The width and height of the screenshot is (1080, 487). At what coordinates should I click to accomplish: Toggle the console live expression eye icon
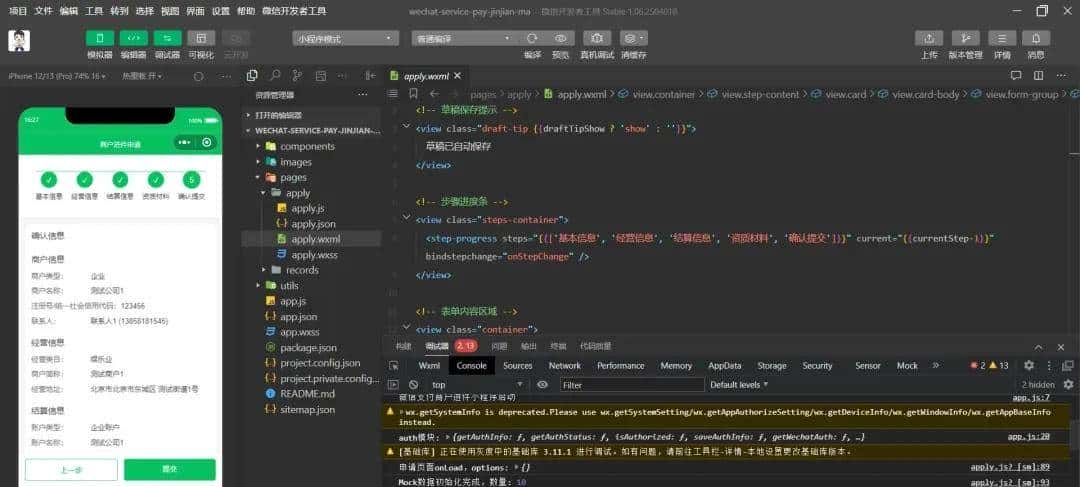click(x=542, y=384)
